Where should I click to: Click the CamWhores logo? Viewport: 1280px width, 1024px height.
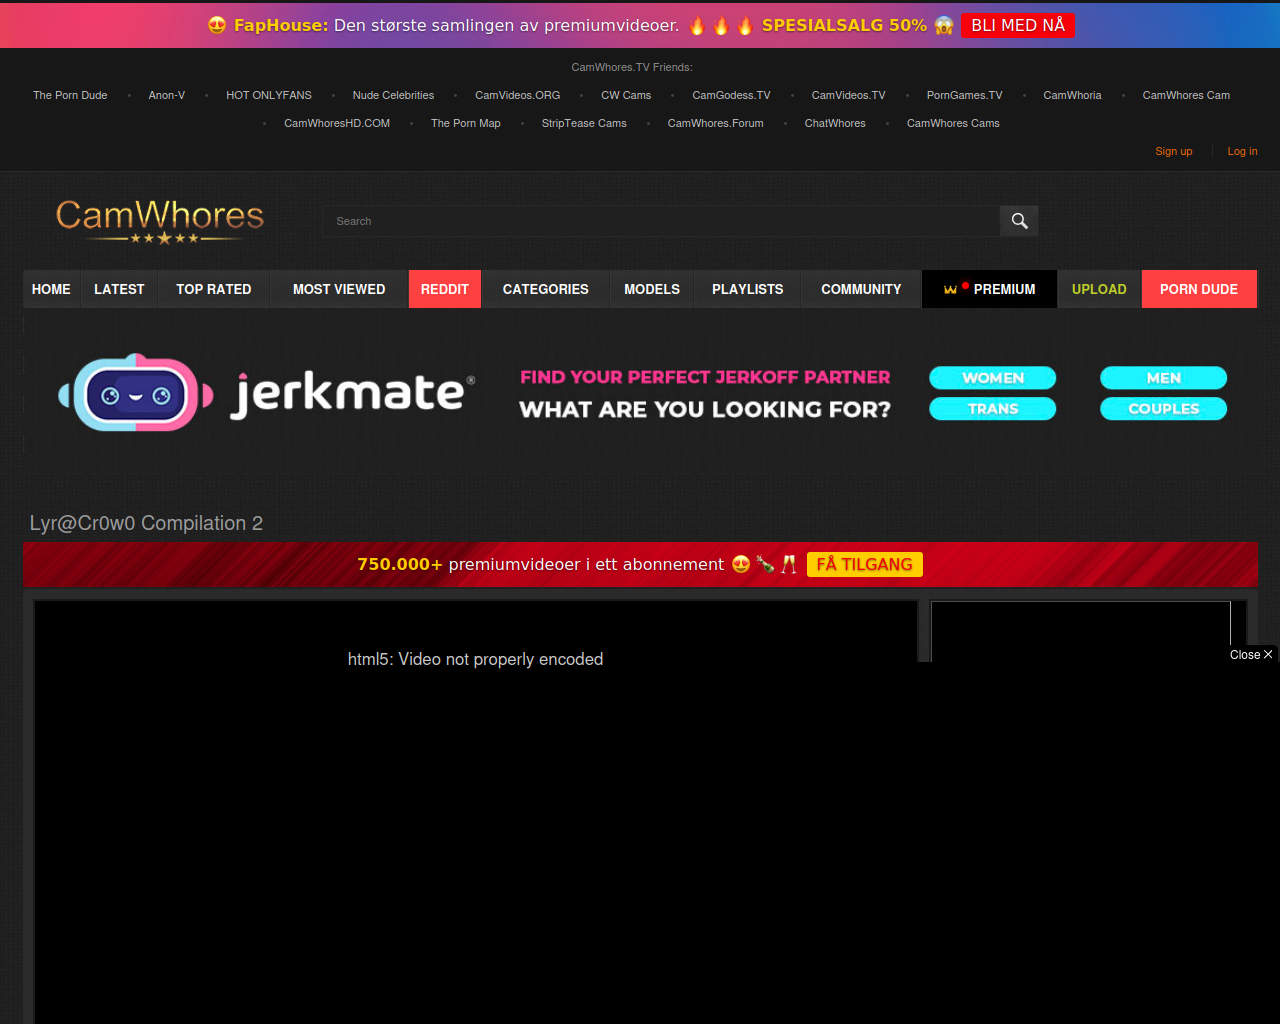[x=160, y=221]
